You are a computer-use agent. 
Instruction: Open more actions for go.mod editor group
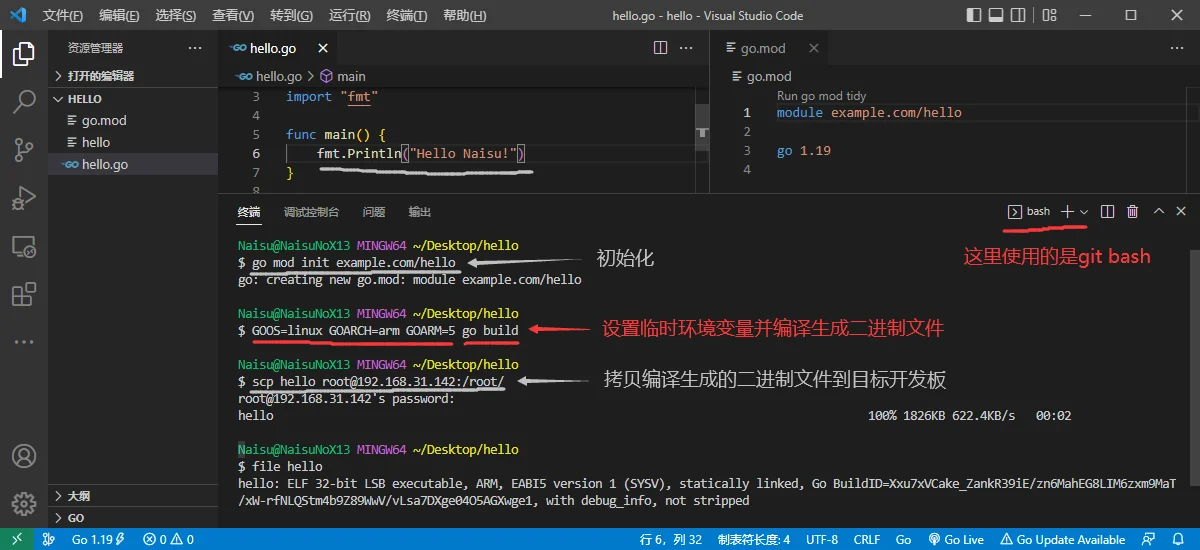[1178, 47]
